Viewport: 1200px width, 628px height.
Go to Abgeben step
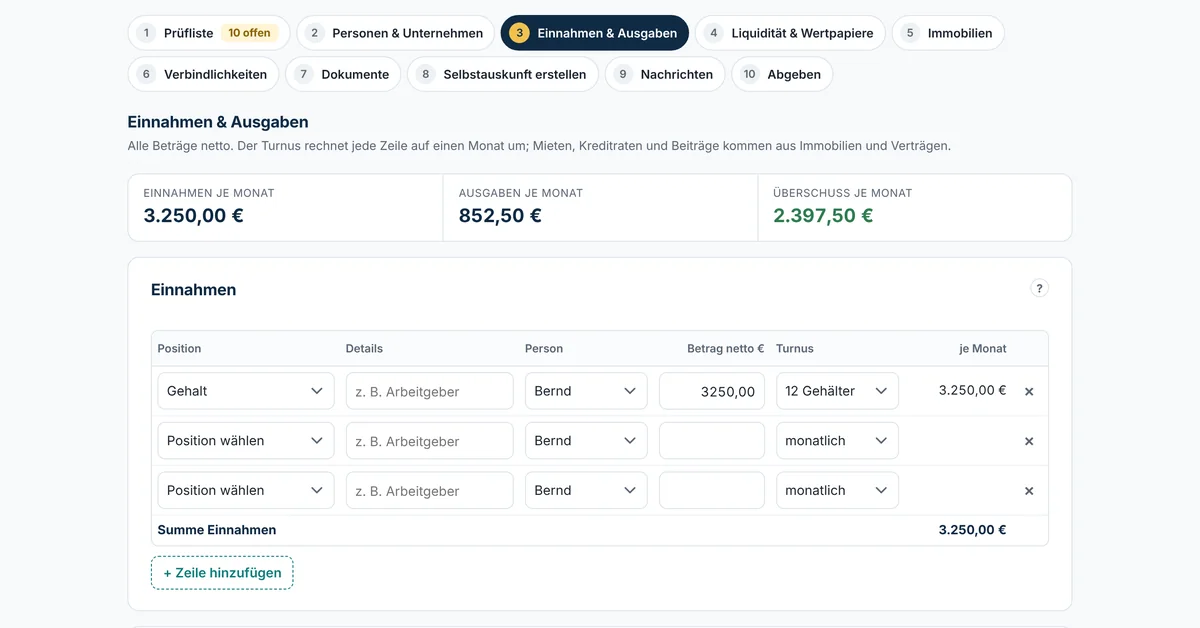tap(782, 74)
